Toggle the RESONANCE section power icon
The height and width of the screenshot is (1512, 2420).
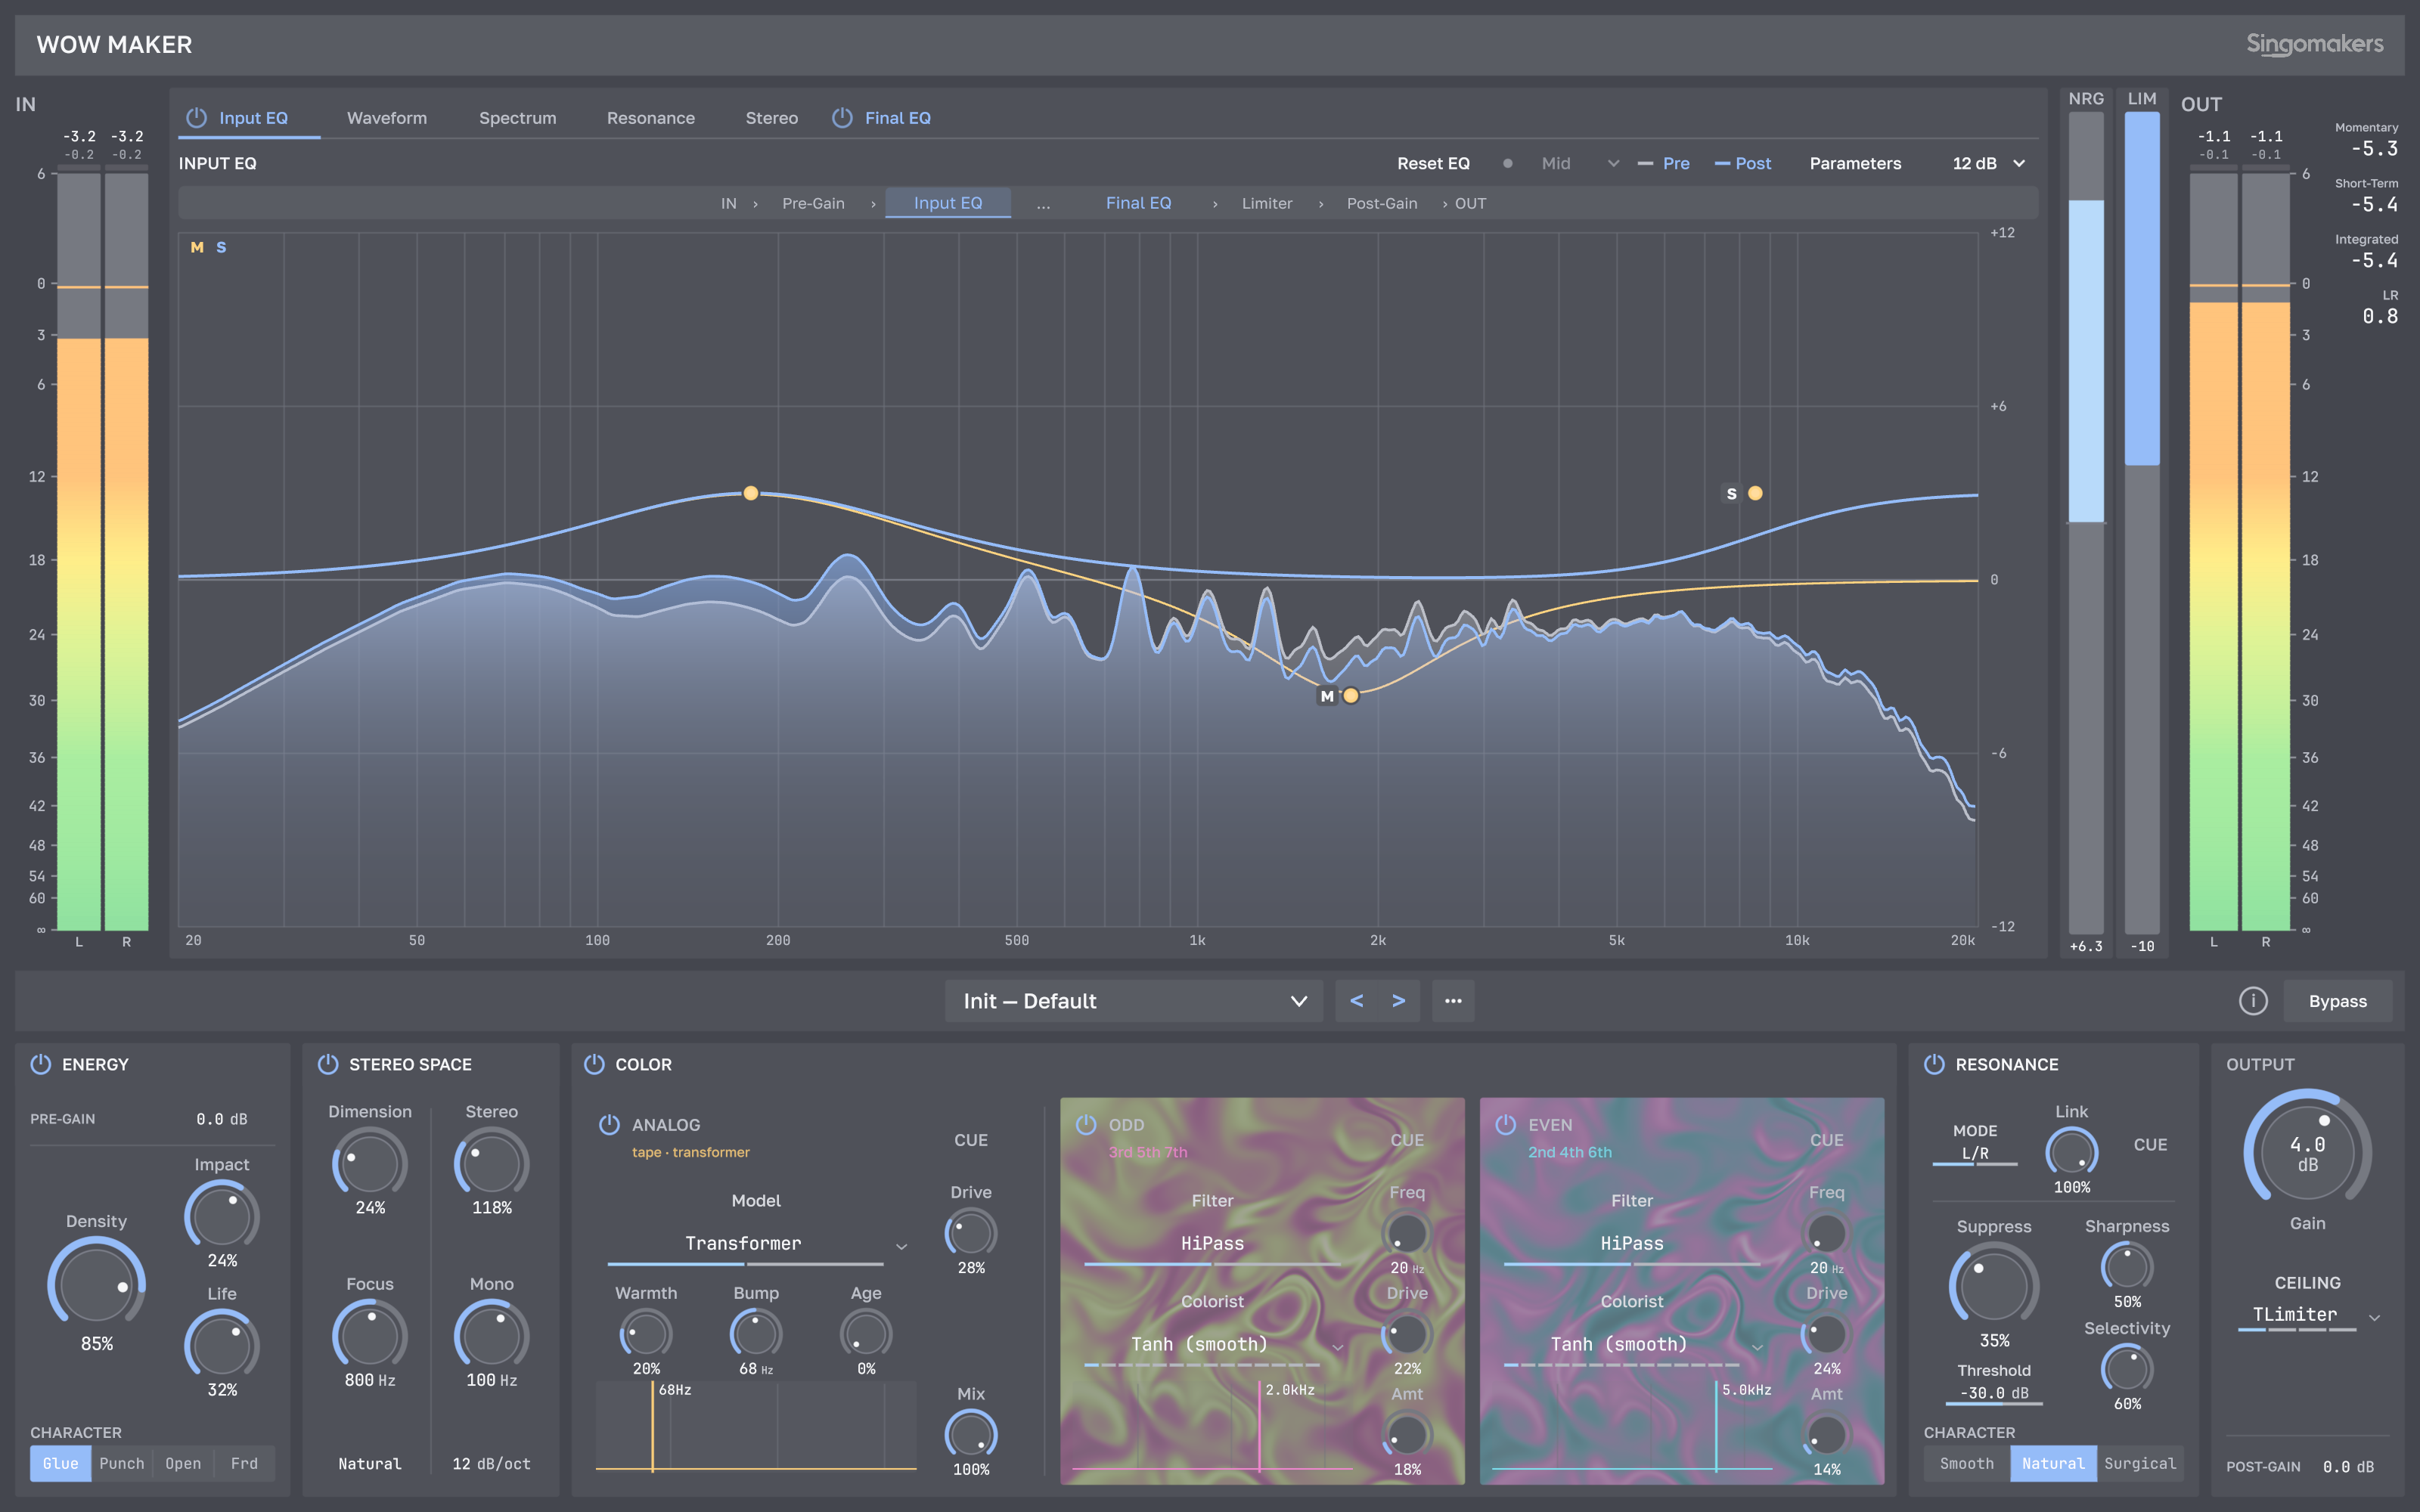pos(1934,1064)
